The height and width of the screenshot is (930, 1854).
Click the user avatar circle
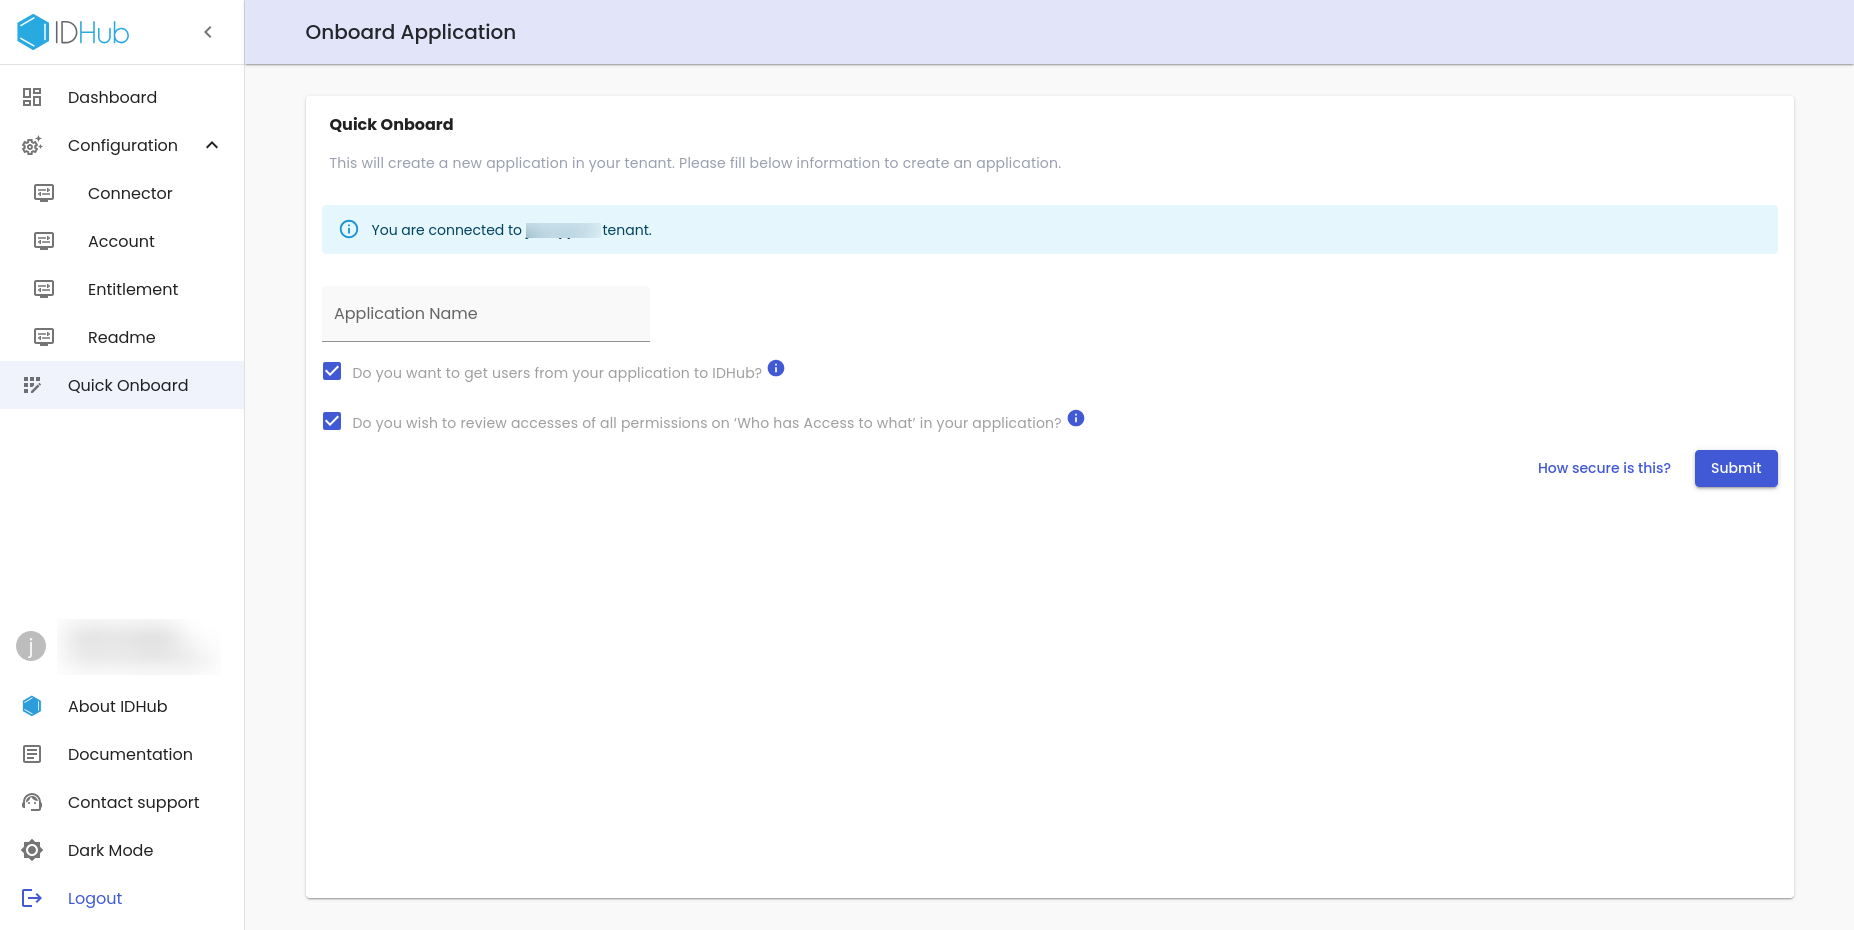click(x=31, y=646)
